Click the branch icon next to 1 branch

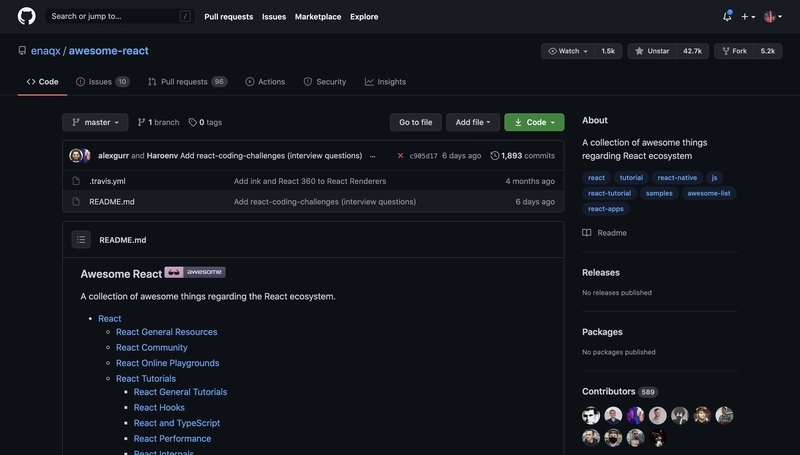pyautogui.click(x=141, y=122)
